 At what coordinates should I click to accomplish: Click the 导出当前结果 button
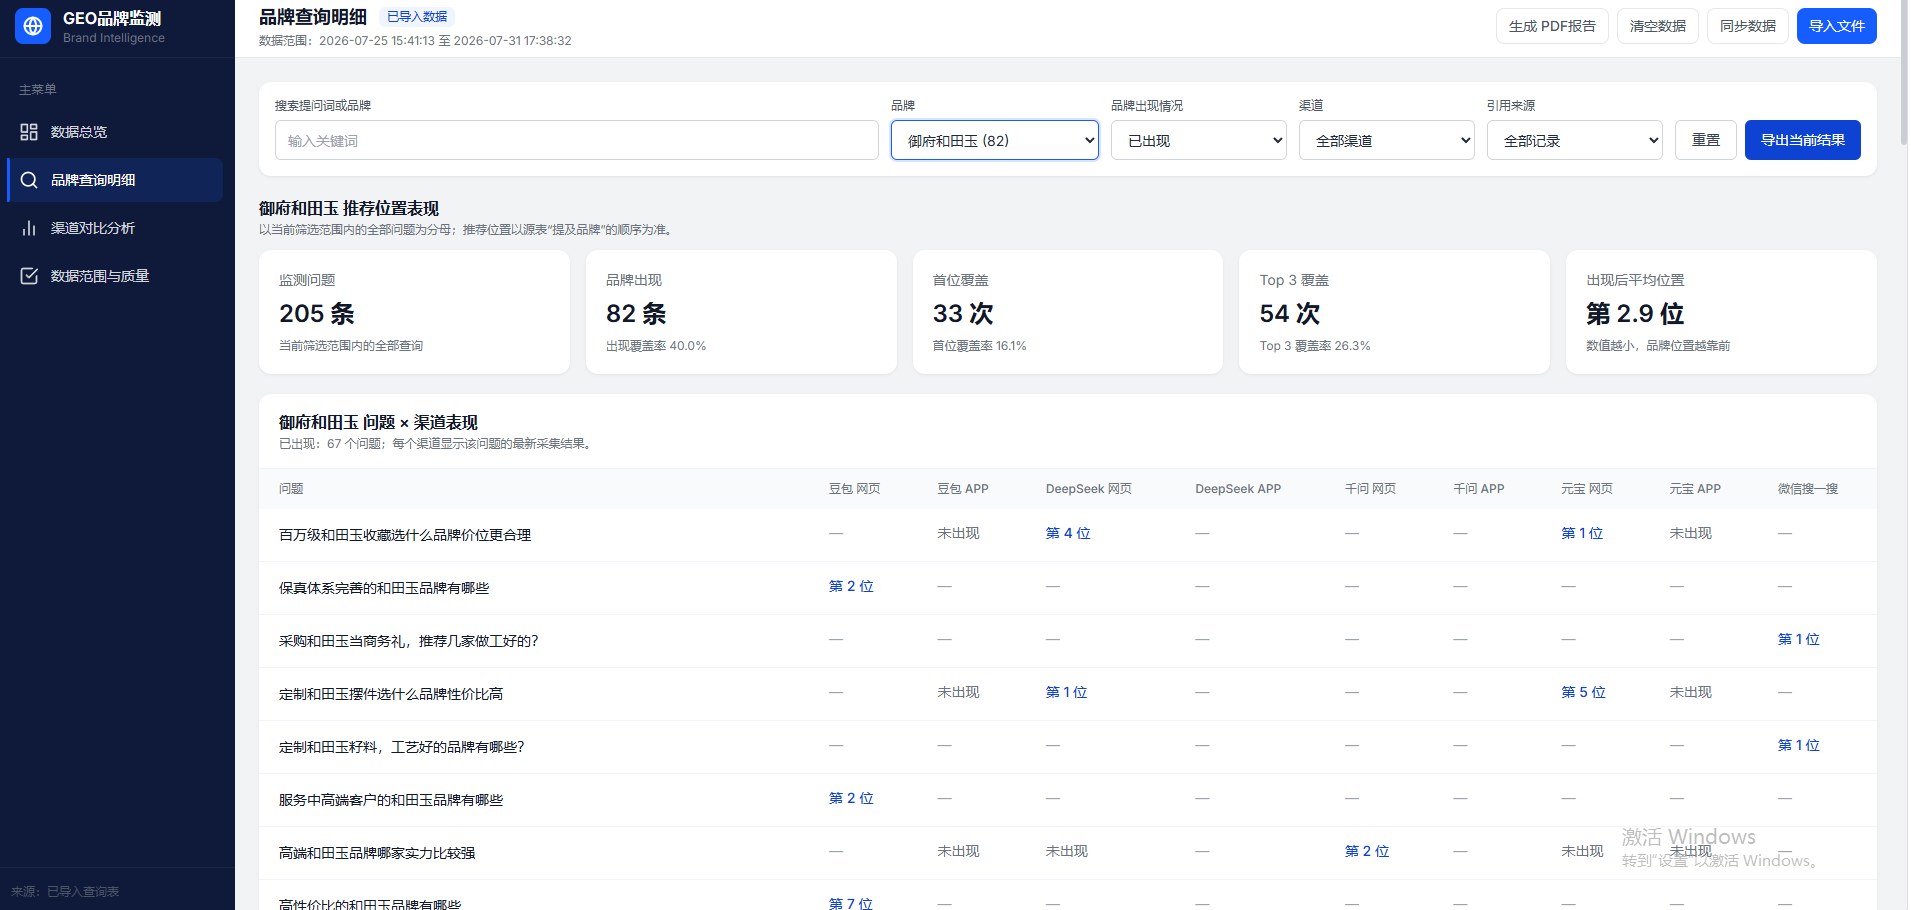(x=1803, y=140)
